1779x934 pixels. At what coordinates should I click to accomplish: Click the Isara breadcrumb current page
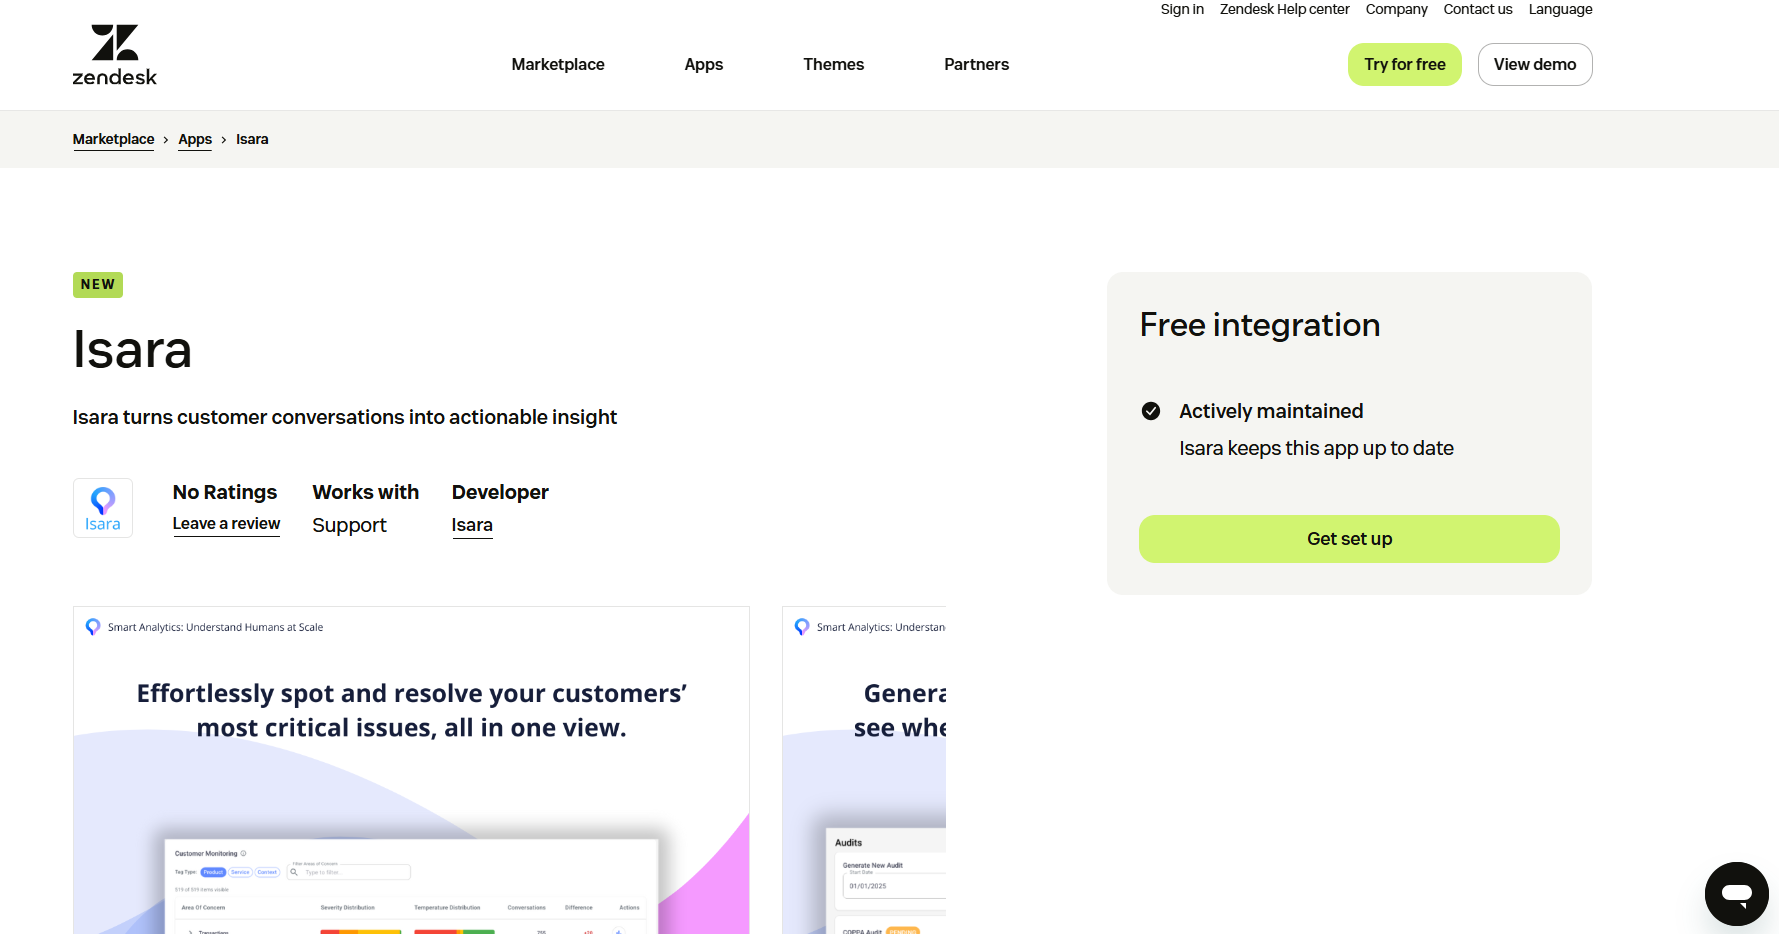pos(252,139)
